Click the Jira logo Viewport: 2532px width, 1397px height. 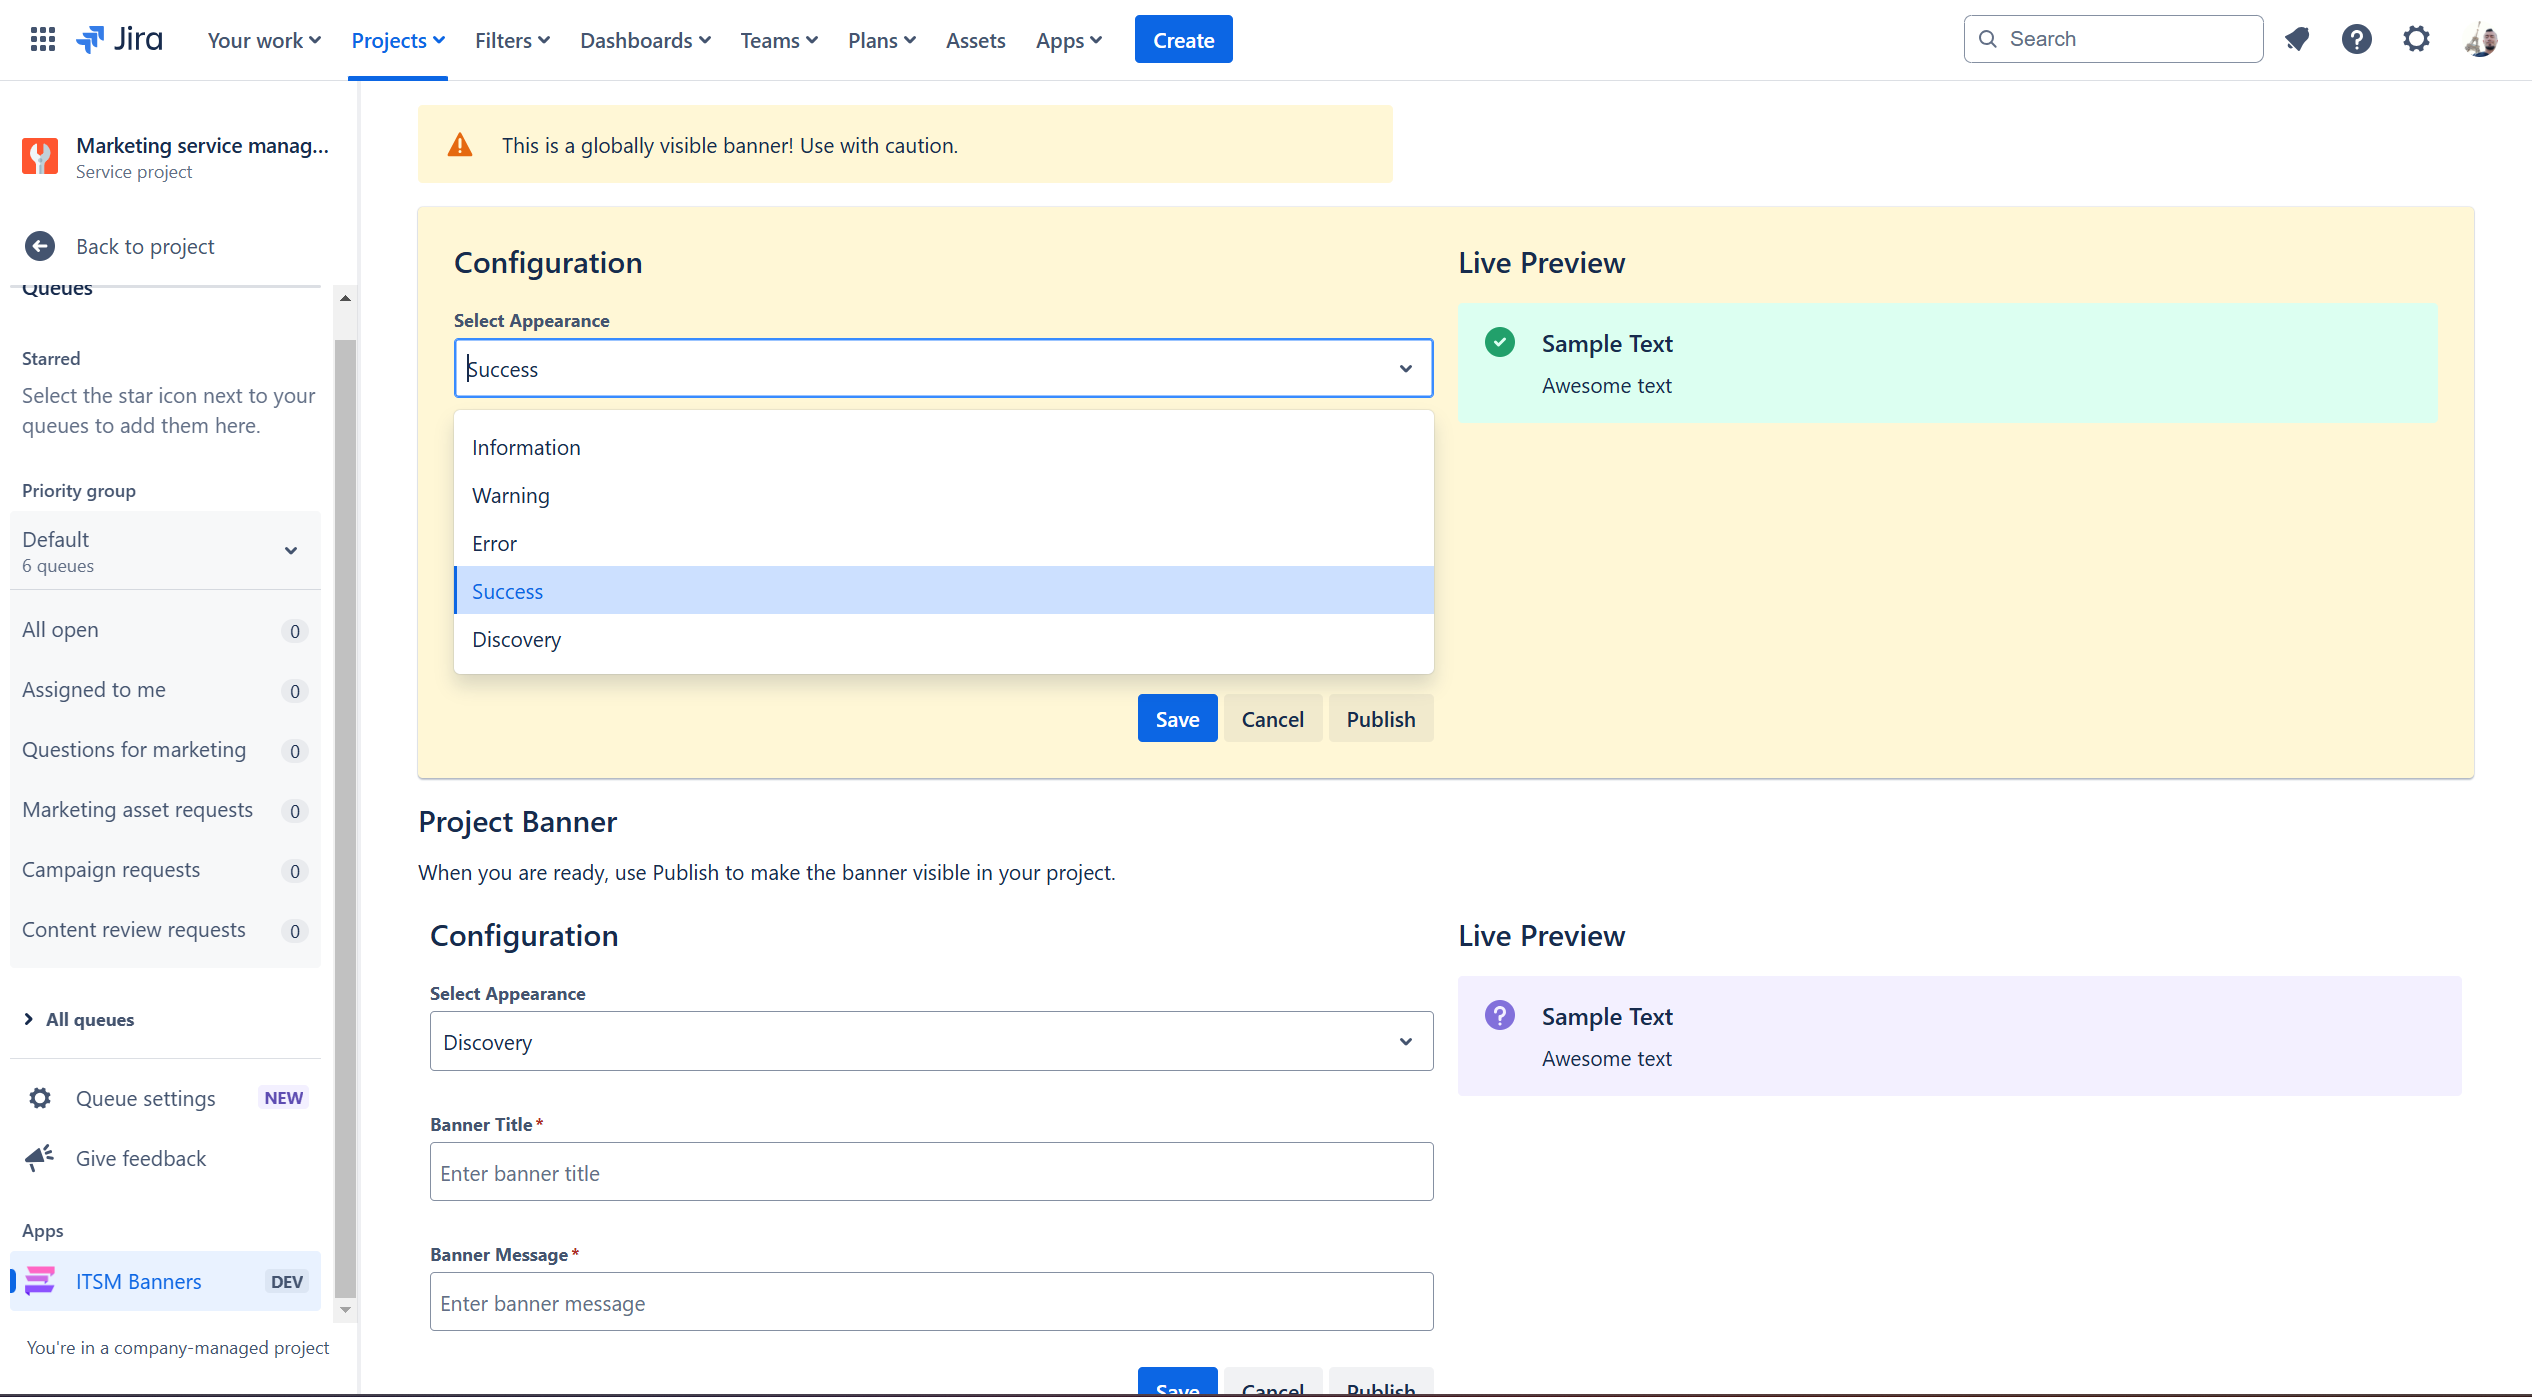[x=119, y=39]
